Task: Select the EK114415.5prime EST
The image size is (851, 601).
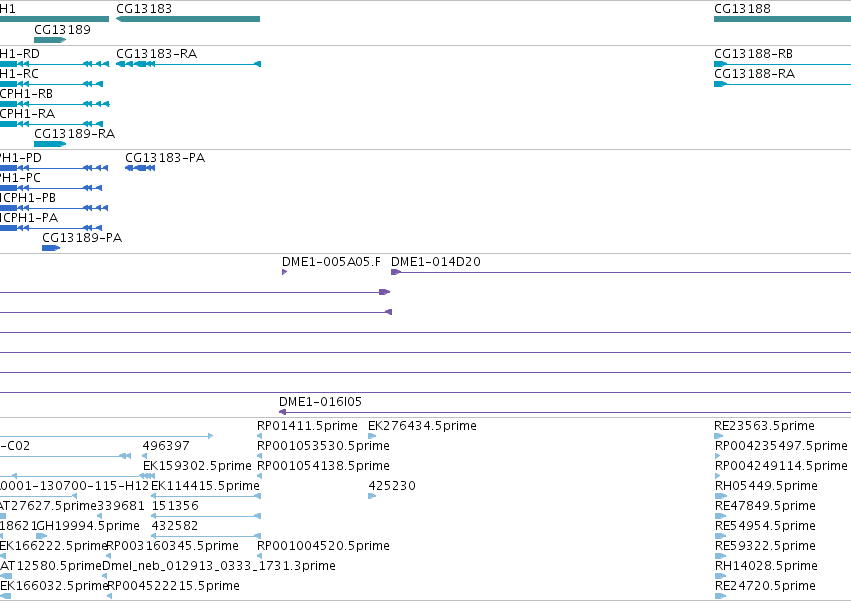Action: [206, 496]
